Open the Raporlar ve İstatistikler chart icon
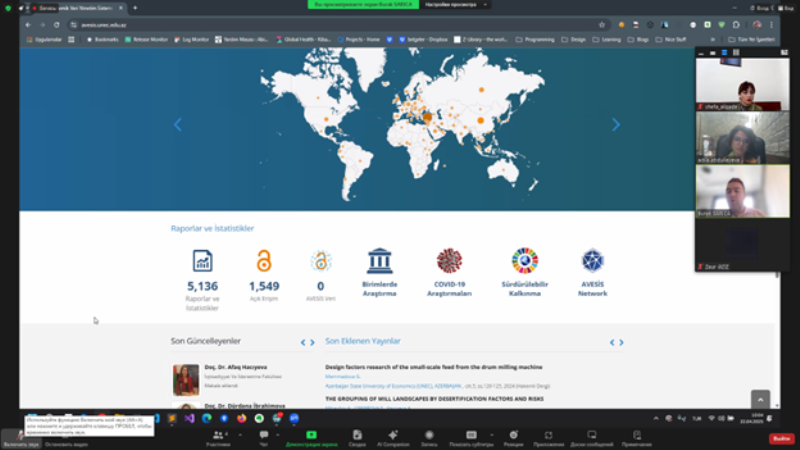800x450 pixels. (202, 261)
